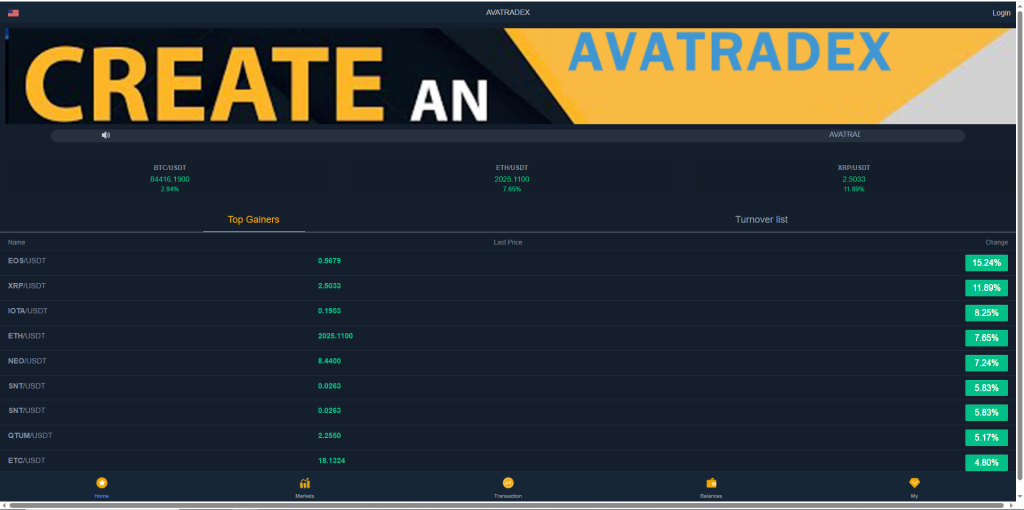Select the EOS/USDT row
Viewport: 1024px width, 510px height.
pyautogui.click(x=507, y=263)
